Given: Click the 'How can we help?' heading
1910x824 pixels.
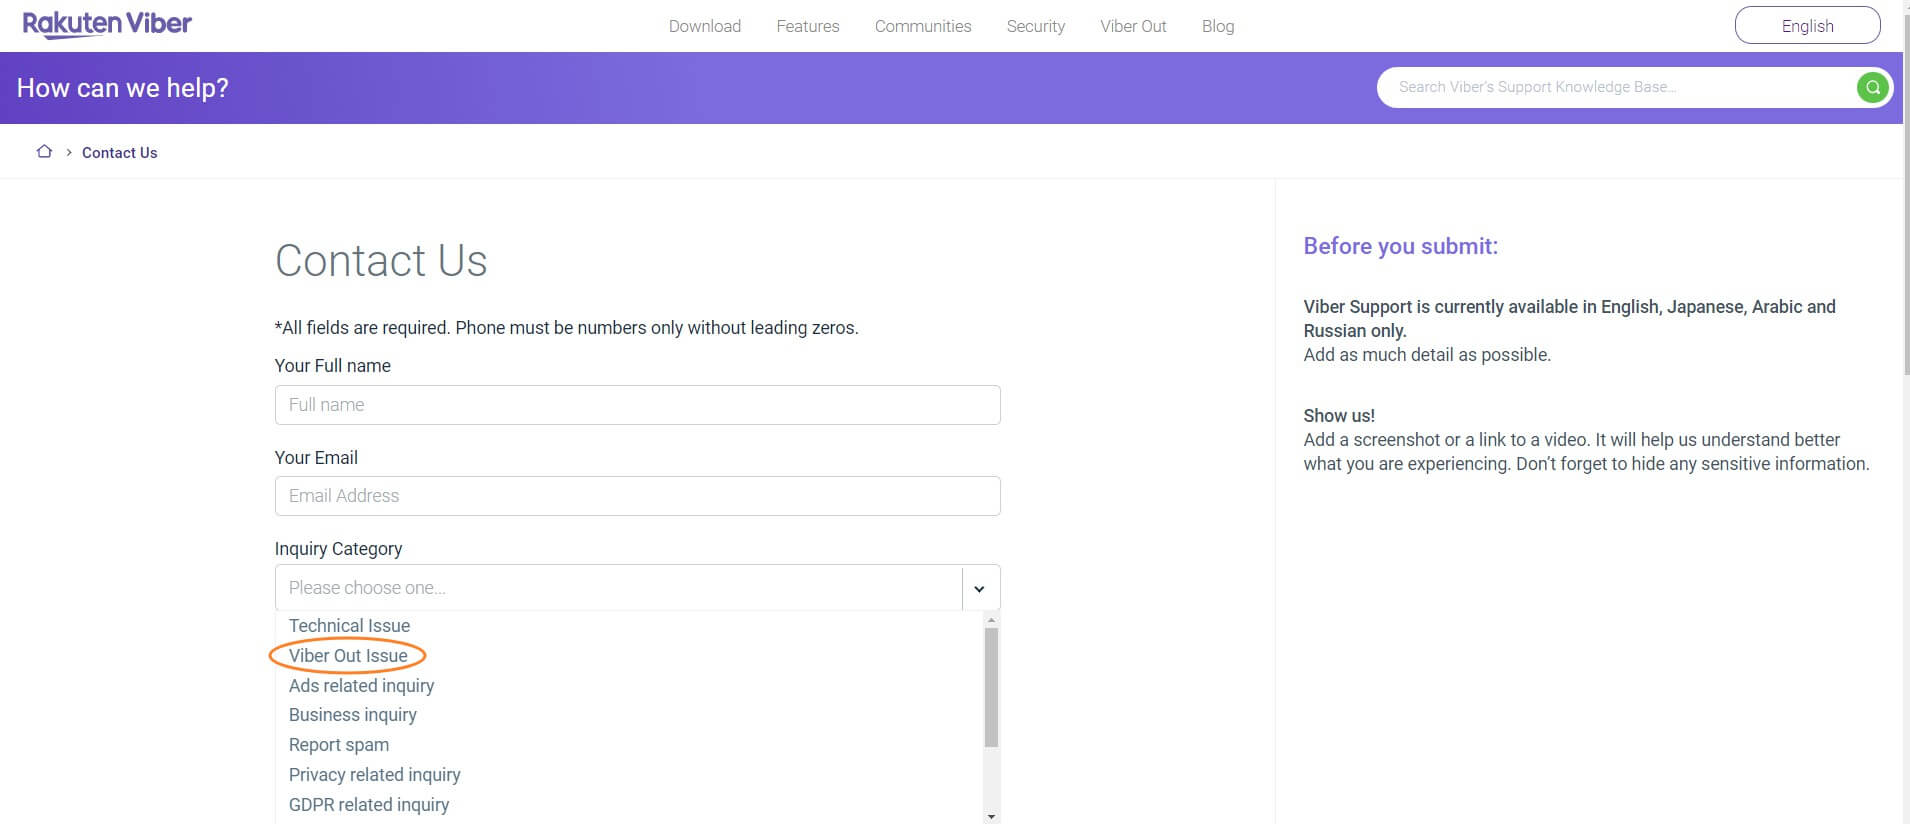Looking at the screenshot, I should pos(123,88).
